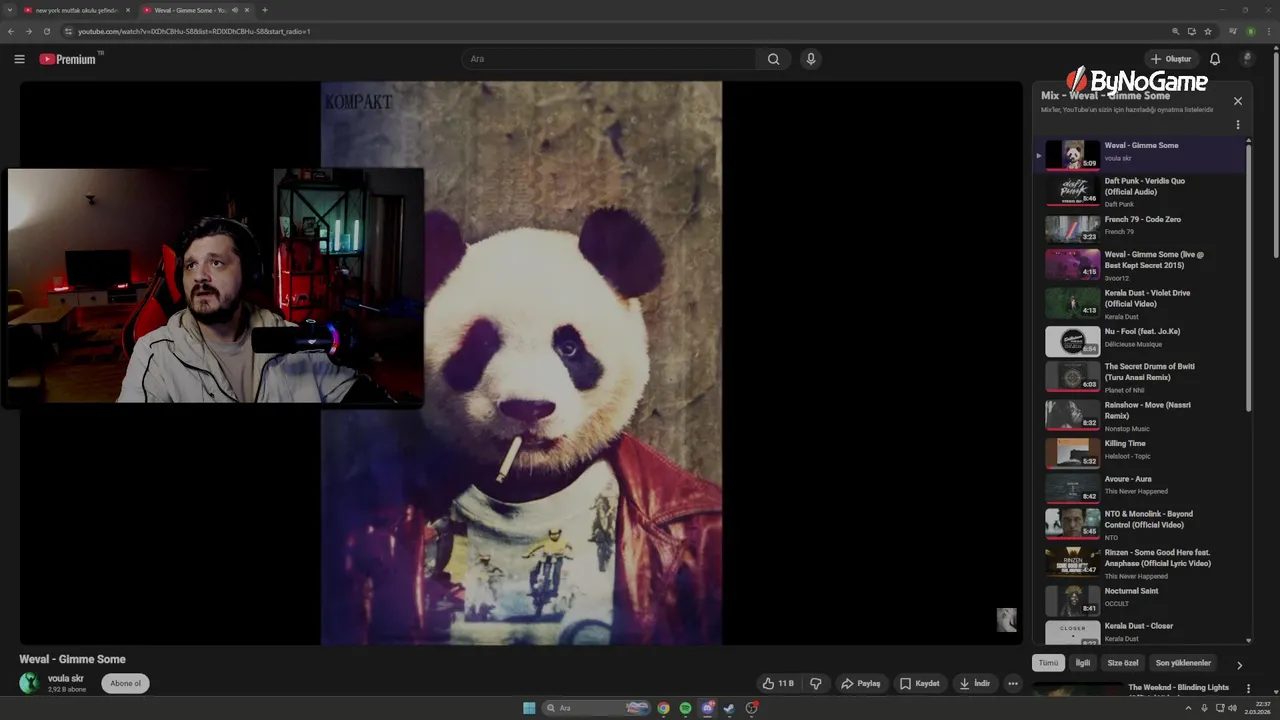This screenshot has width=1280, height=720.
Task: Click the video player panda image
Action: [x=521, y=363]
